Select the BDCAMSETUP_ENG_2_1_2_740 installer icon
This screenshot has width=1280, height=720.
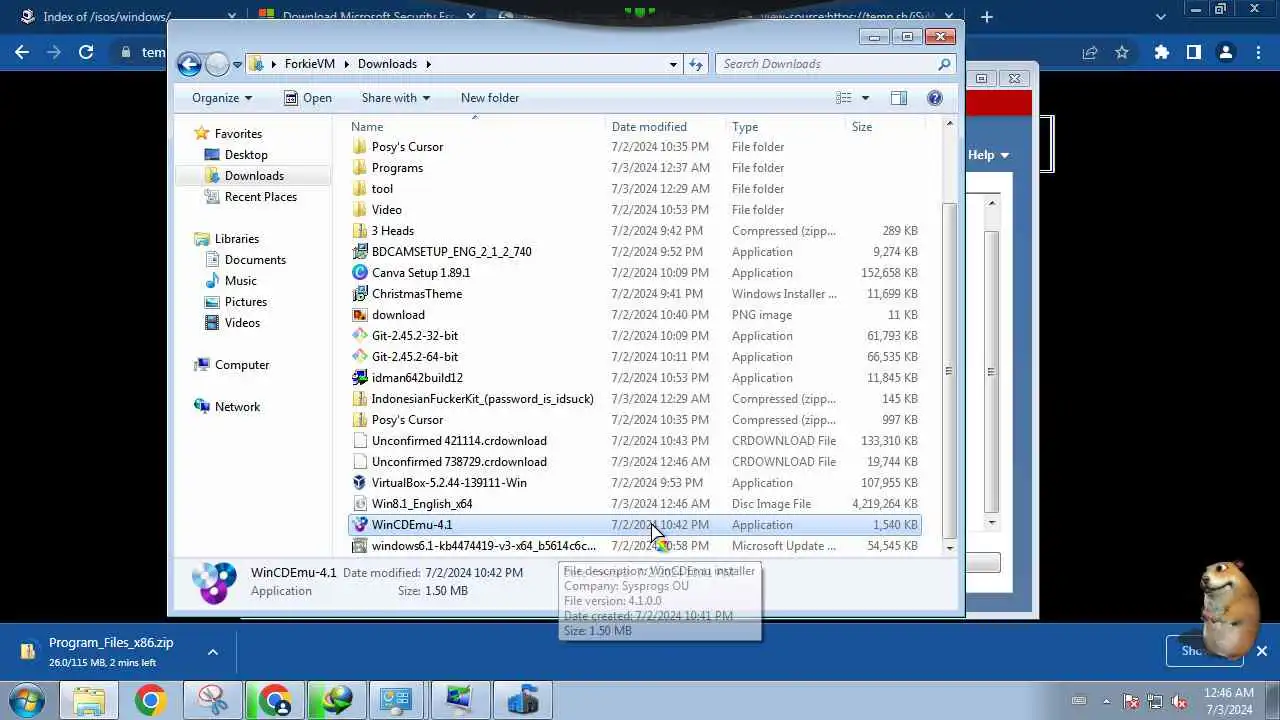[x=360, y=252]
